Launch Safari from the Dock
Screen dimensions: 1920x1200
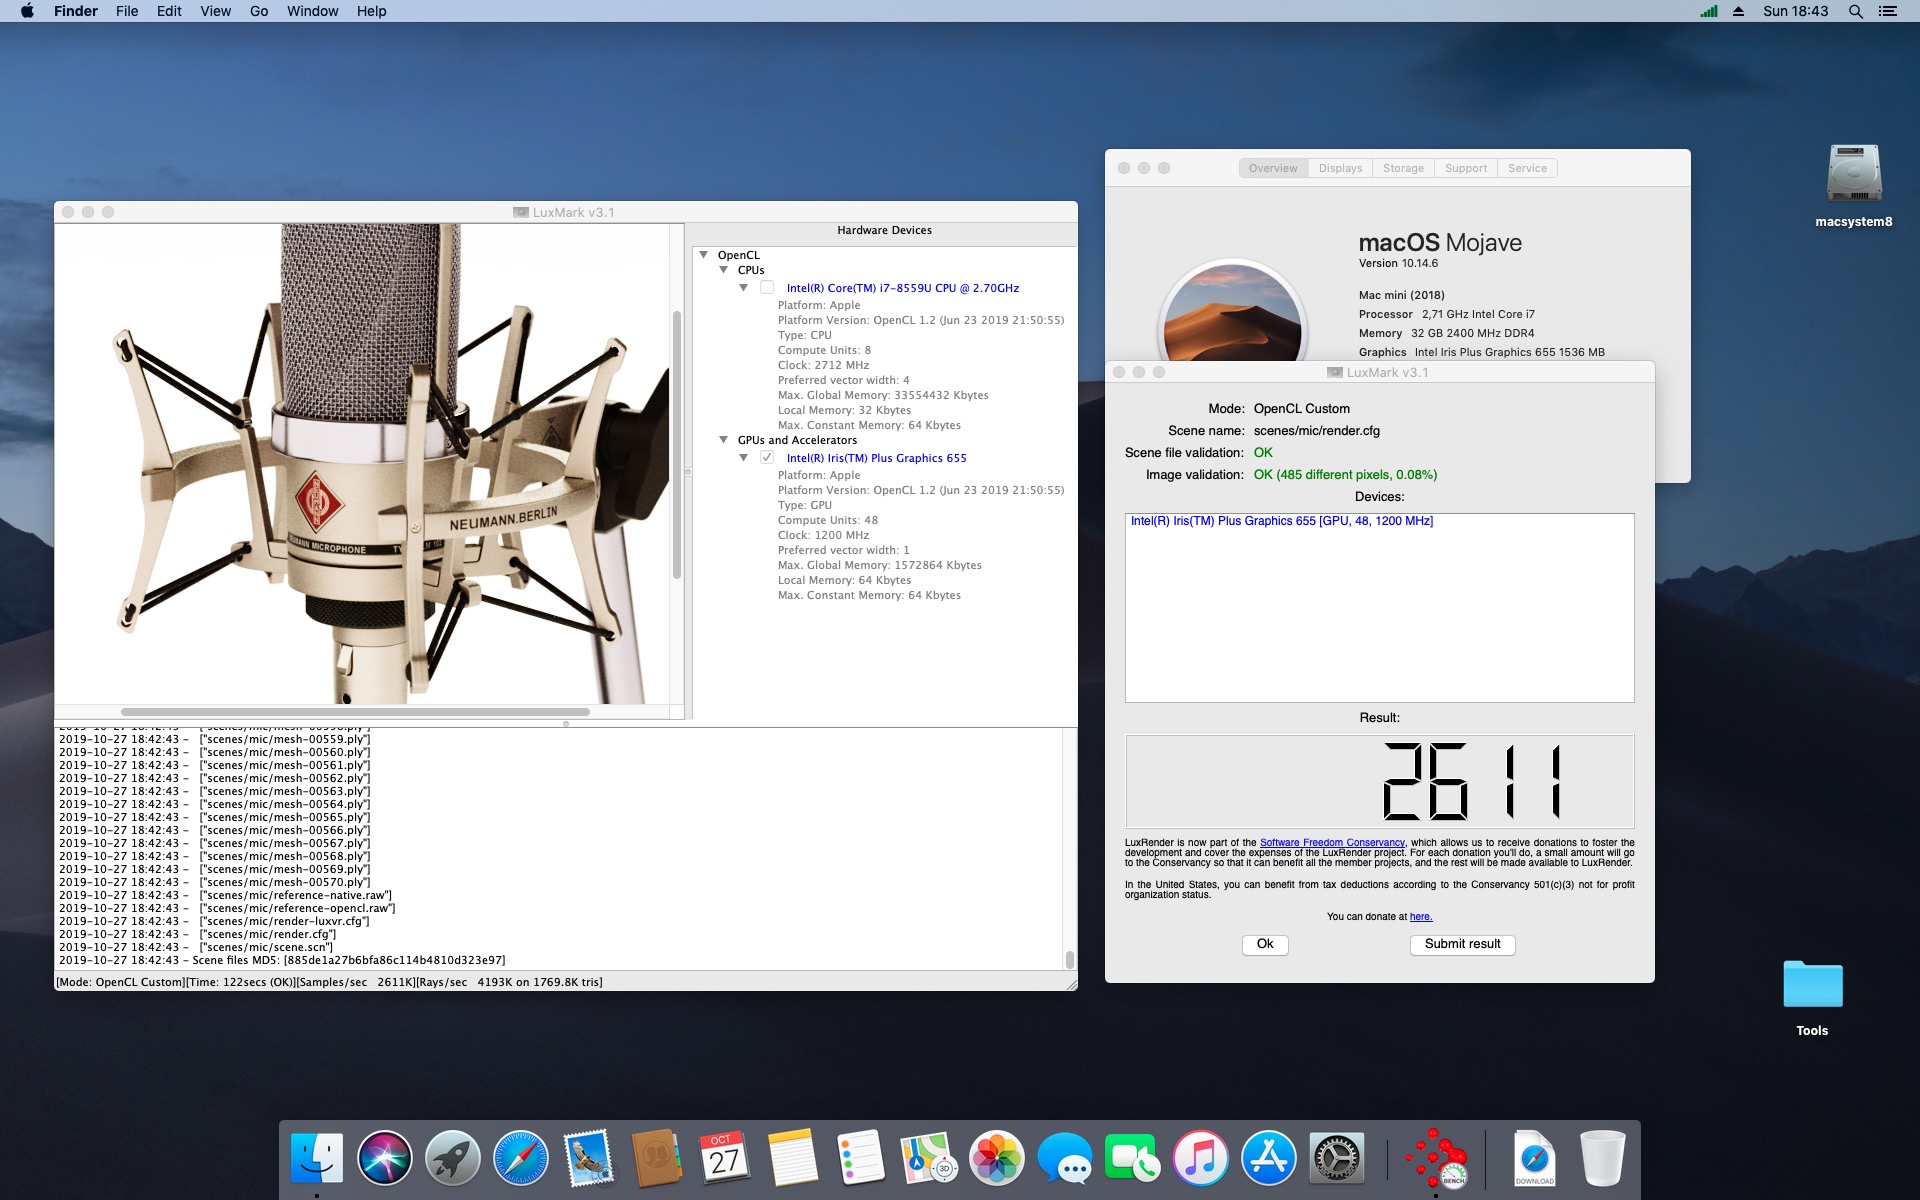[x=521, y=1158]
